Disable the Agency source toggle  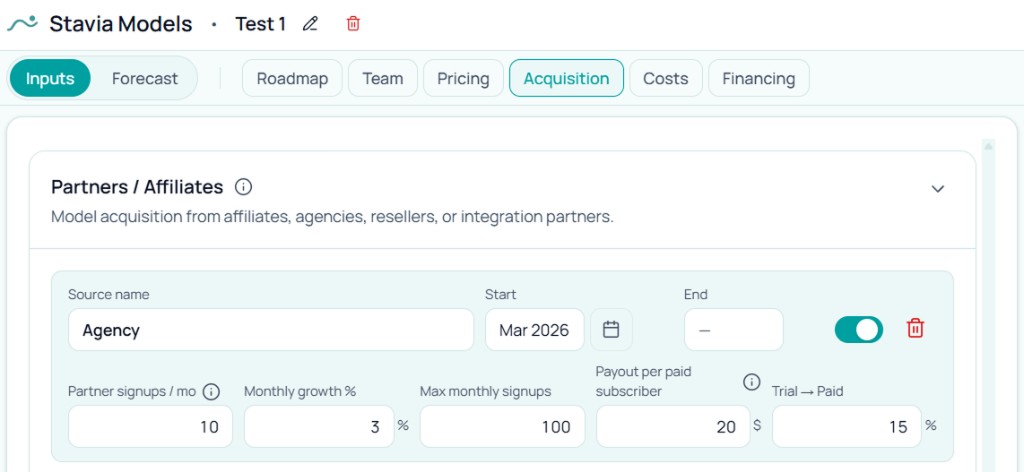click(x=858, y=330)
